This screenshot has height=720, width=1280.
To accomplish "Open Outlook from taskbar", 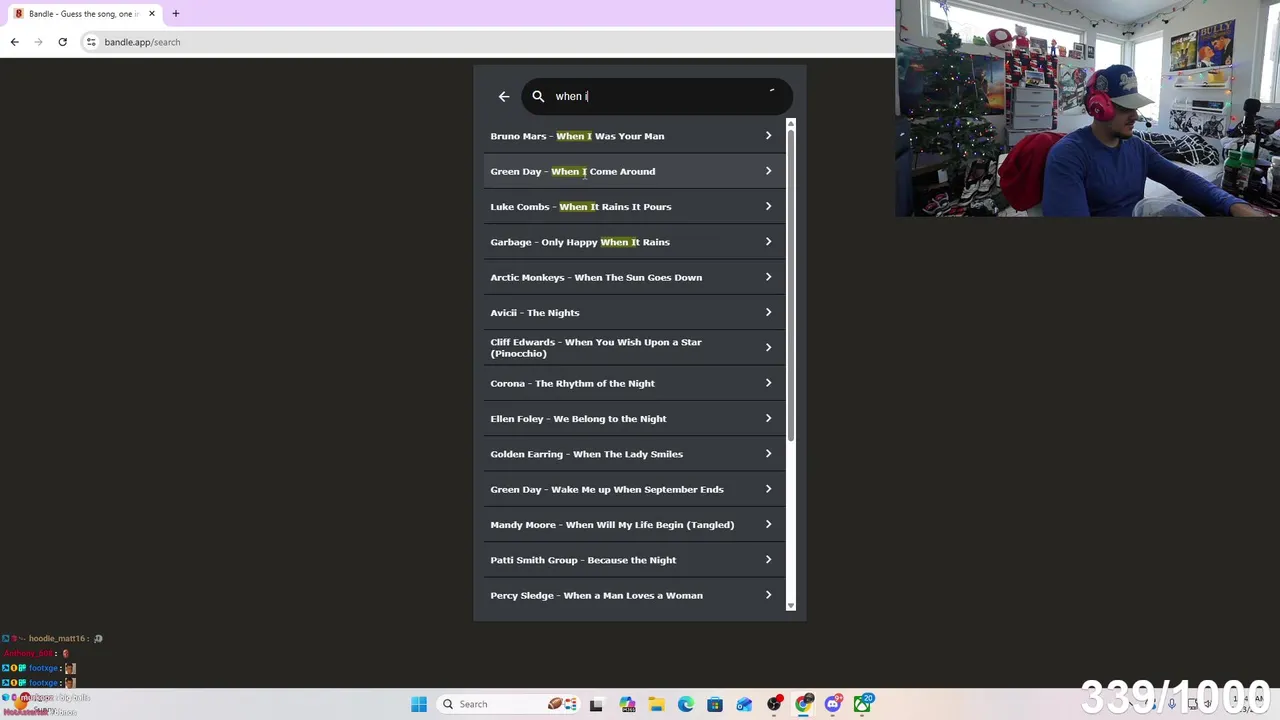I will pos(744,704).
